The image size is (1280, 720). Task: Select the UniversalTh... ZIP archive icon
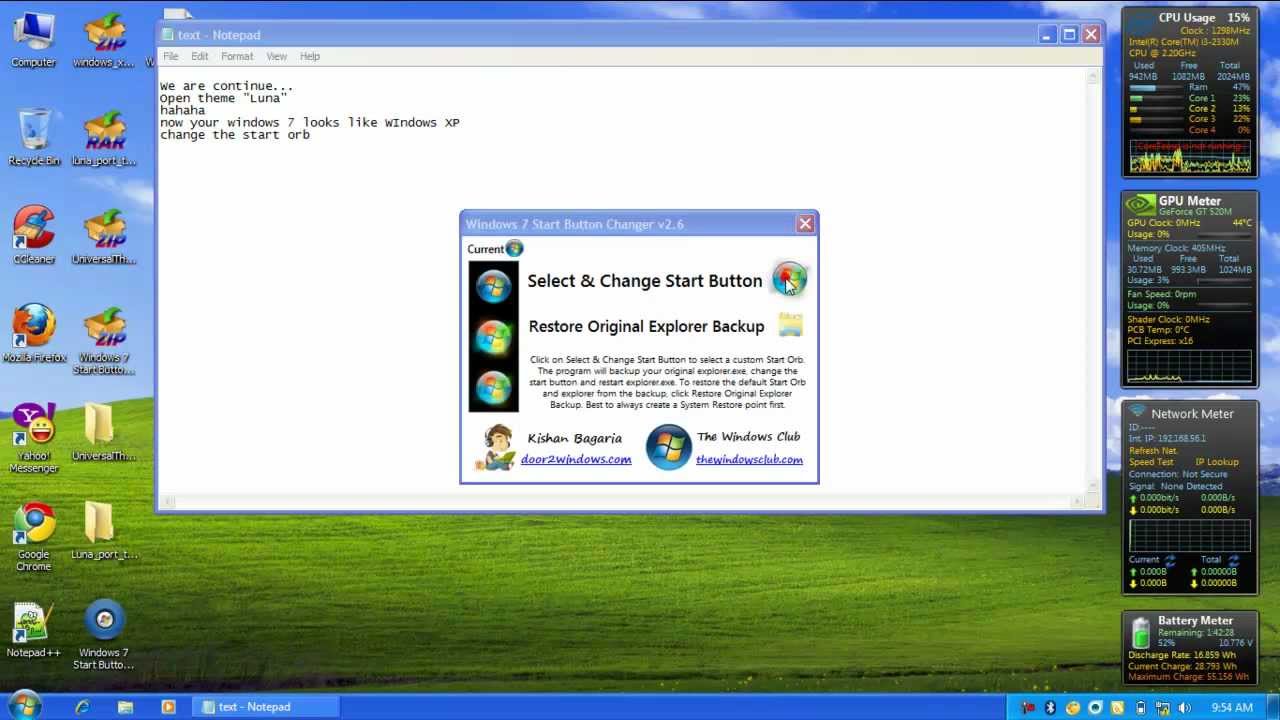(x=104, y=236)
